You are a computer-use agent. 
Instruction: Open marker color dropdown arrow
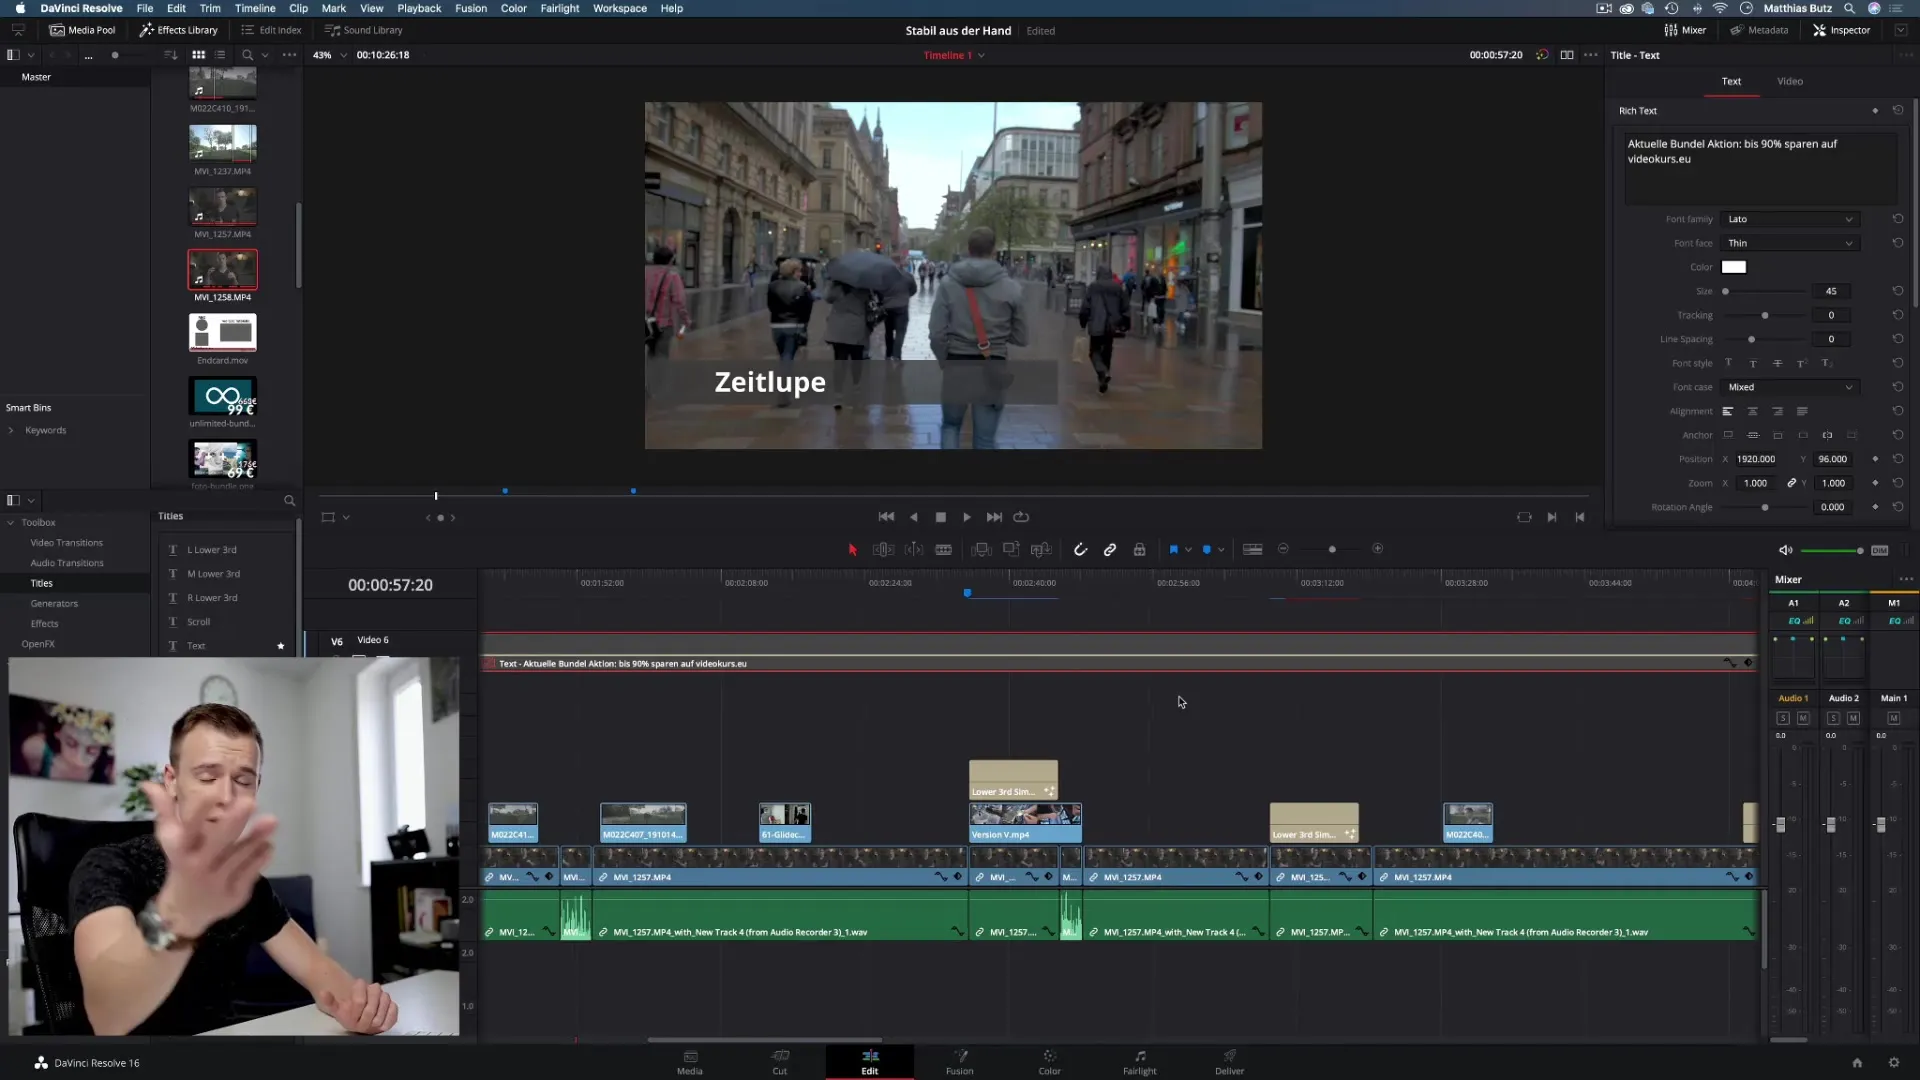click(x=1221, y=550)
